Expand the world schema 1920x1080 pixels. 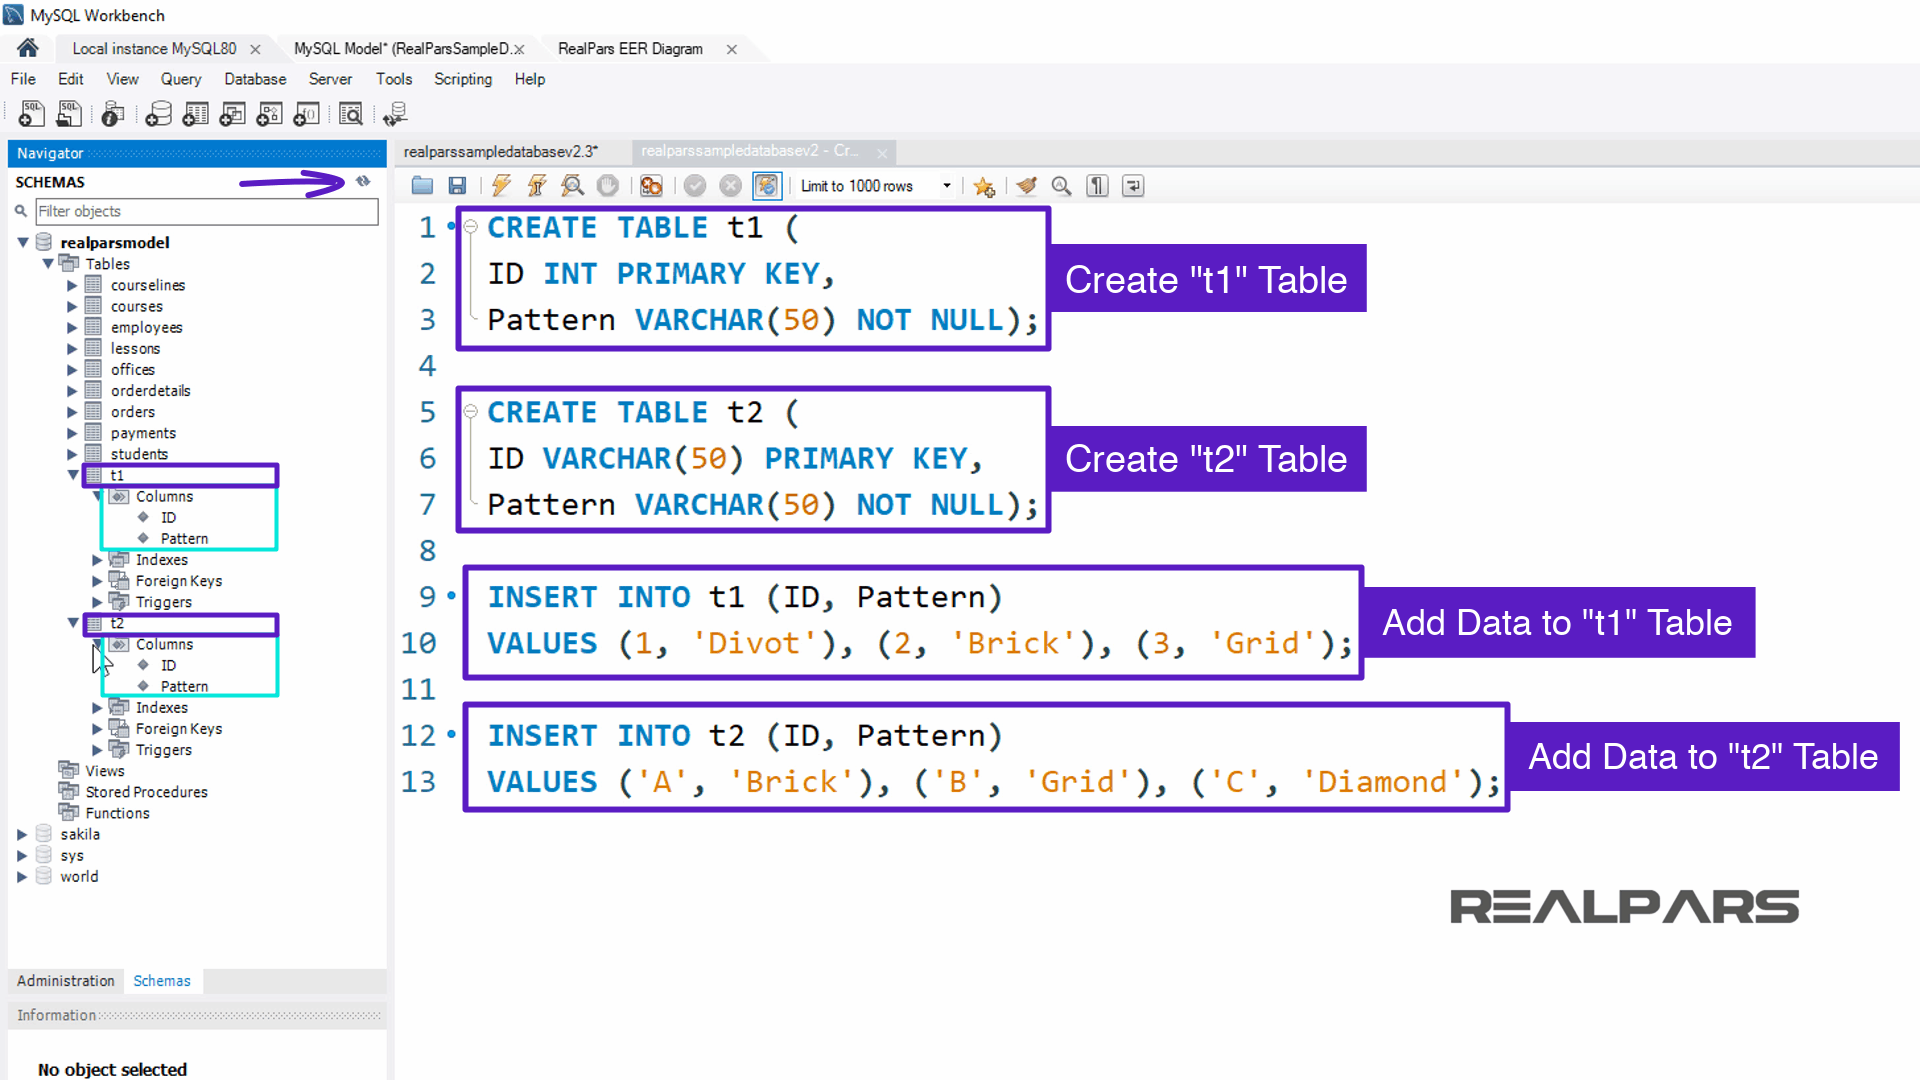pyautogui.click(x=22, y=876)
